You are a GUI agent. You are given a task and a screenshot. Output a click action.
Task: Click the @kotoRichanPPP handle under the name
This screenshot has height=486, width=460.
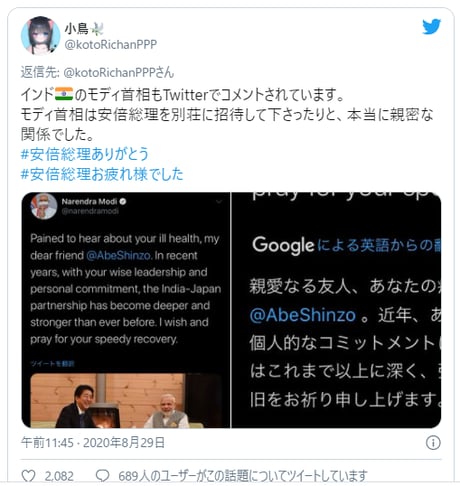click(x=111, y=45)
